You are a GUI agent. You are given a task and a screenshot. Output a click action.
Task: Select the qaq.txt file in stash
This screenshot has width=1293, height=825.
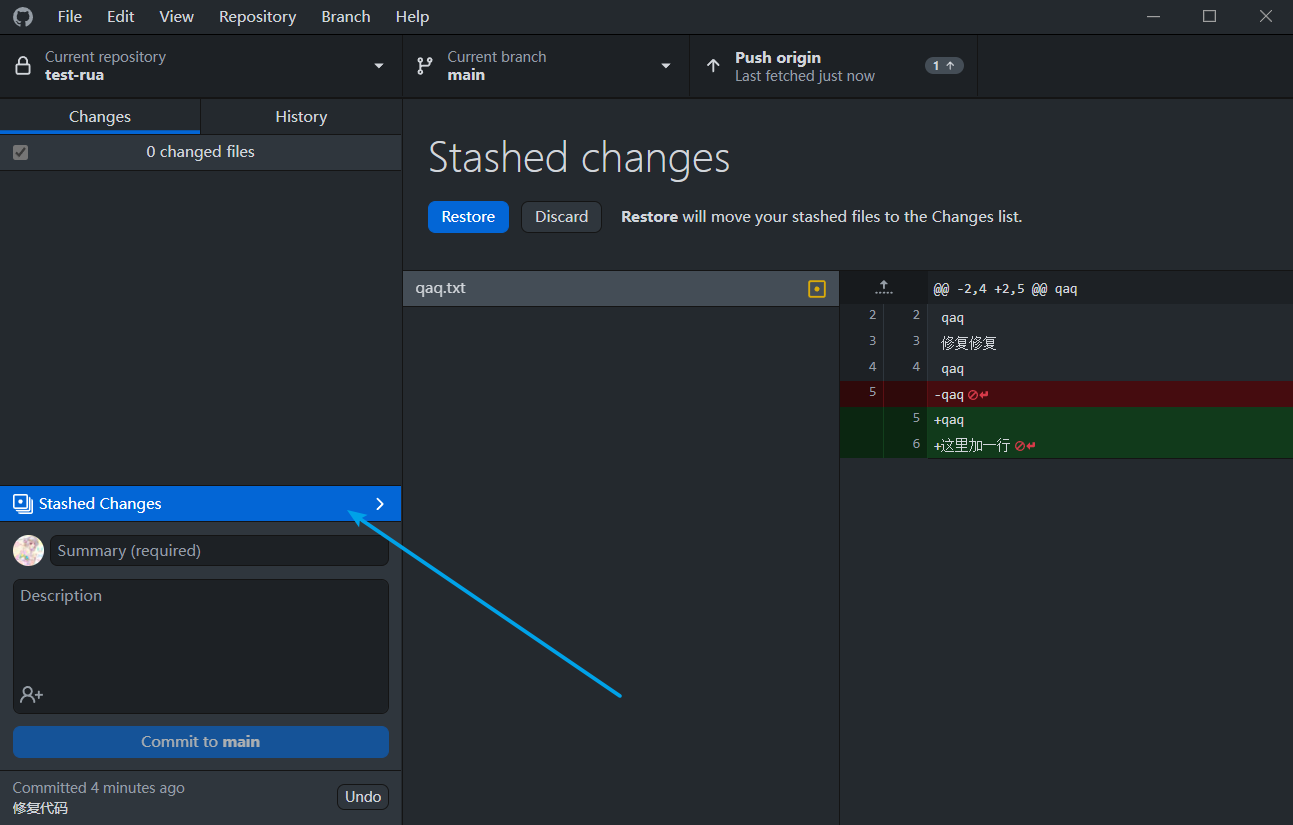tap(600, 289)
